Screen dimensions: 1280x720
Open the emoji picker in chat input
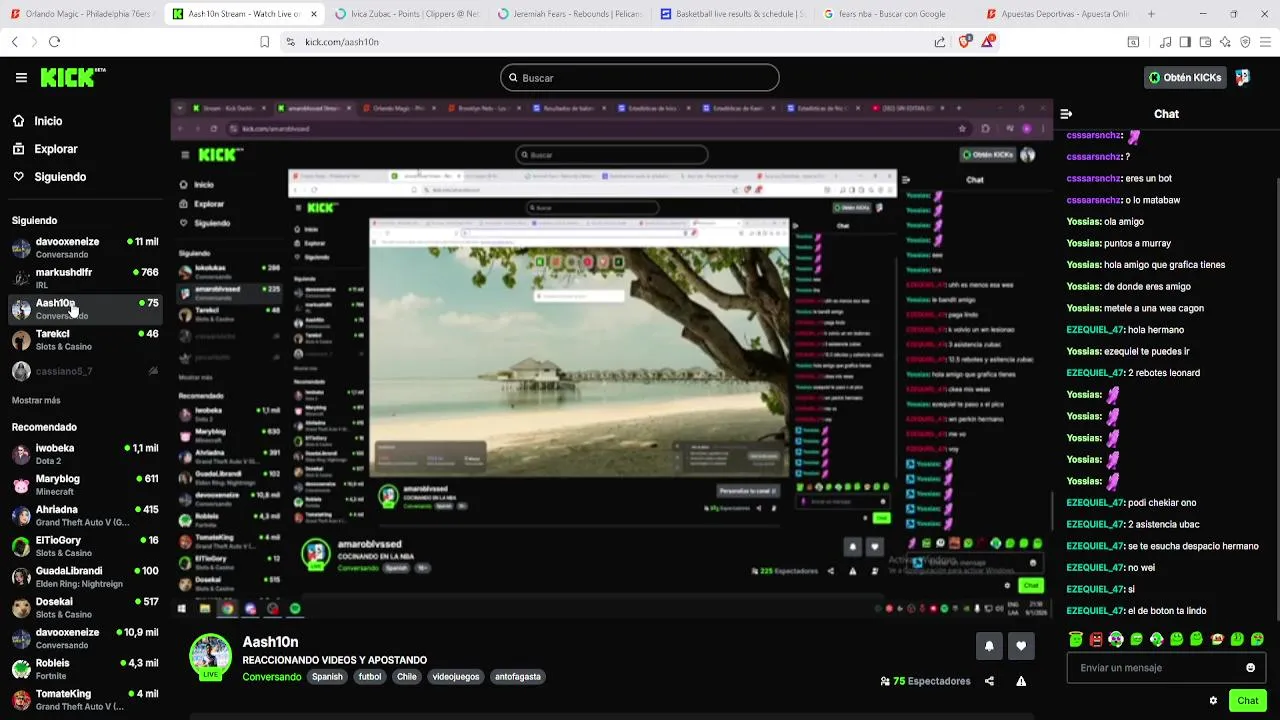click(x=1250, y=668)
